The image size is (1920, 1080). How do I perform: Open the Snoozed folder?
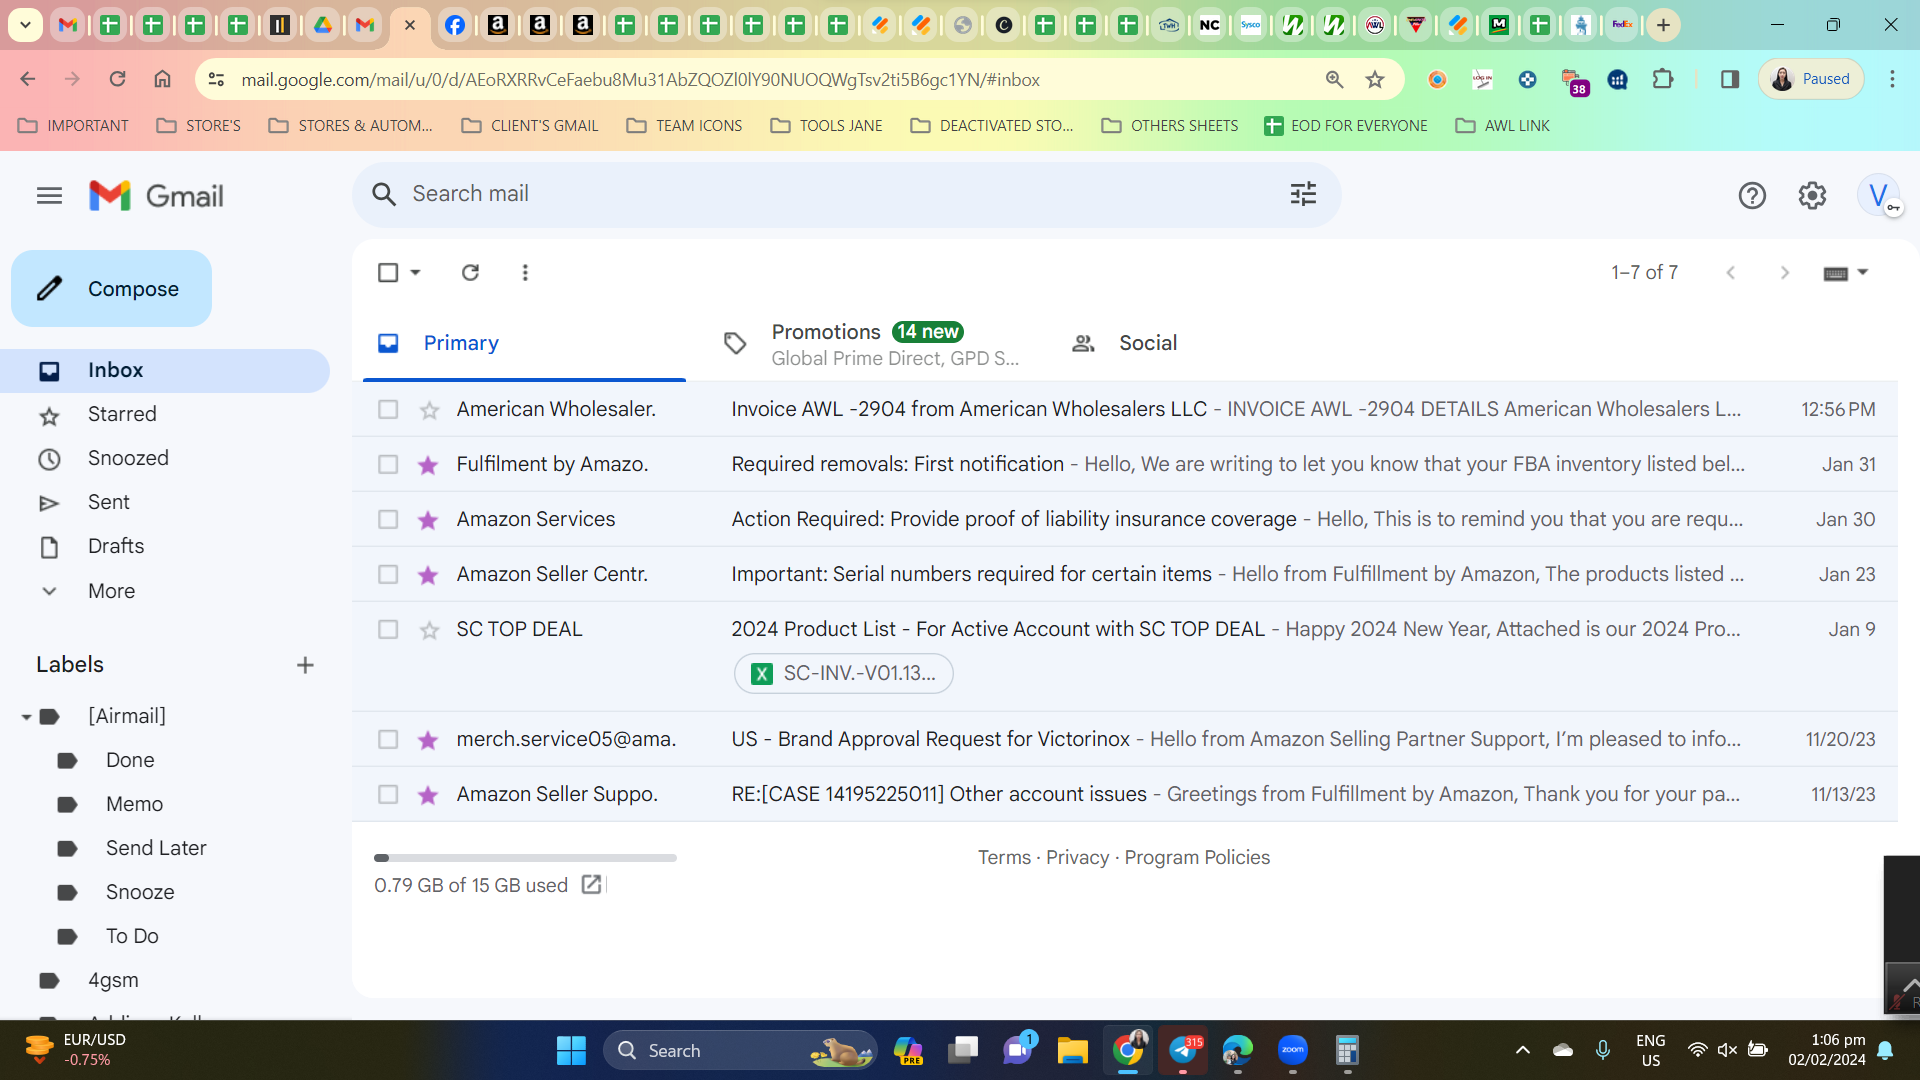[128, 458]
